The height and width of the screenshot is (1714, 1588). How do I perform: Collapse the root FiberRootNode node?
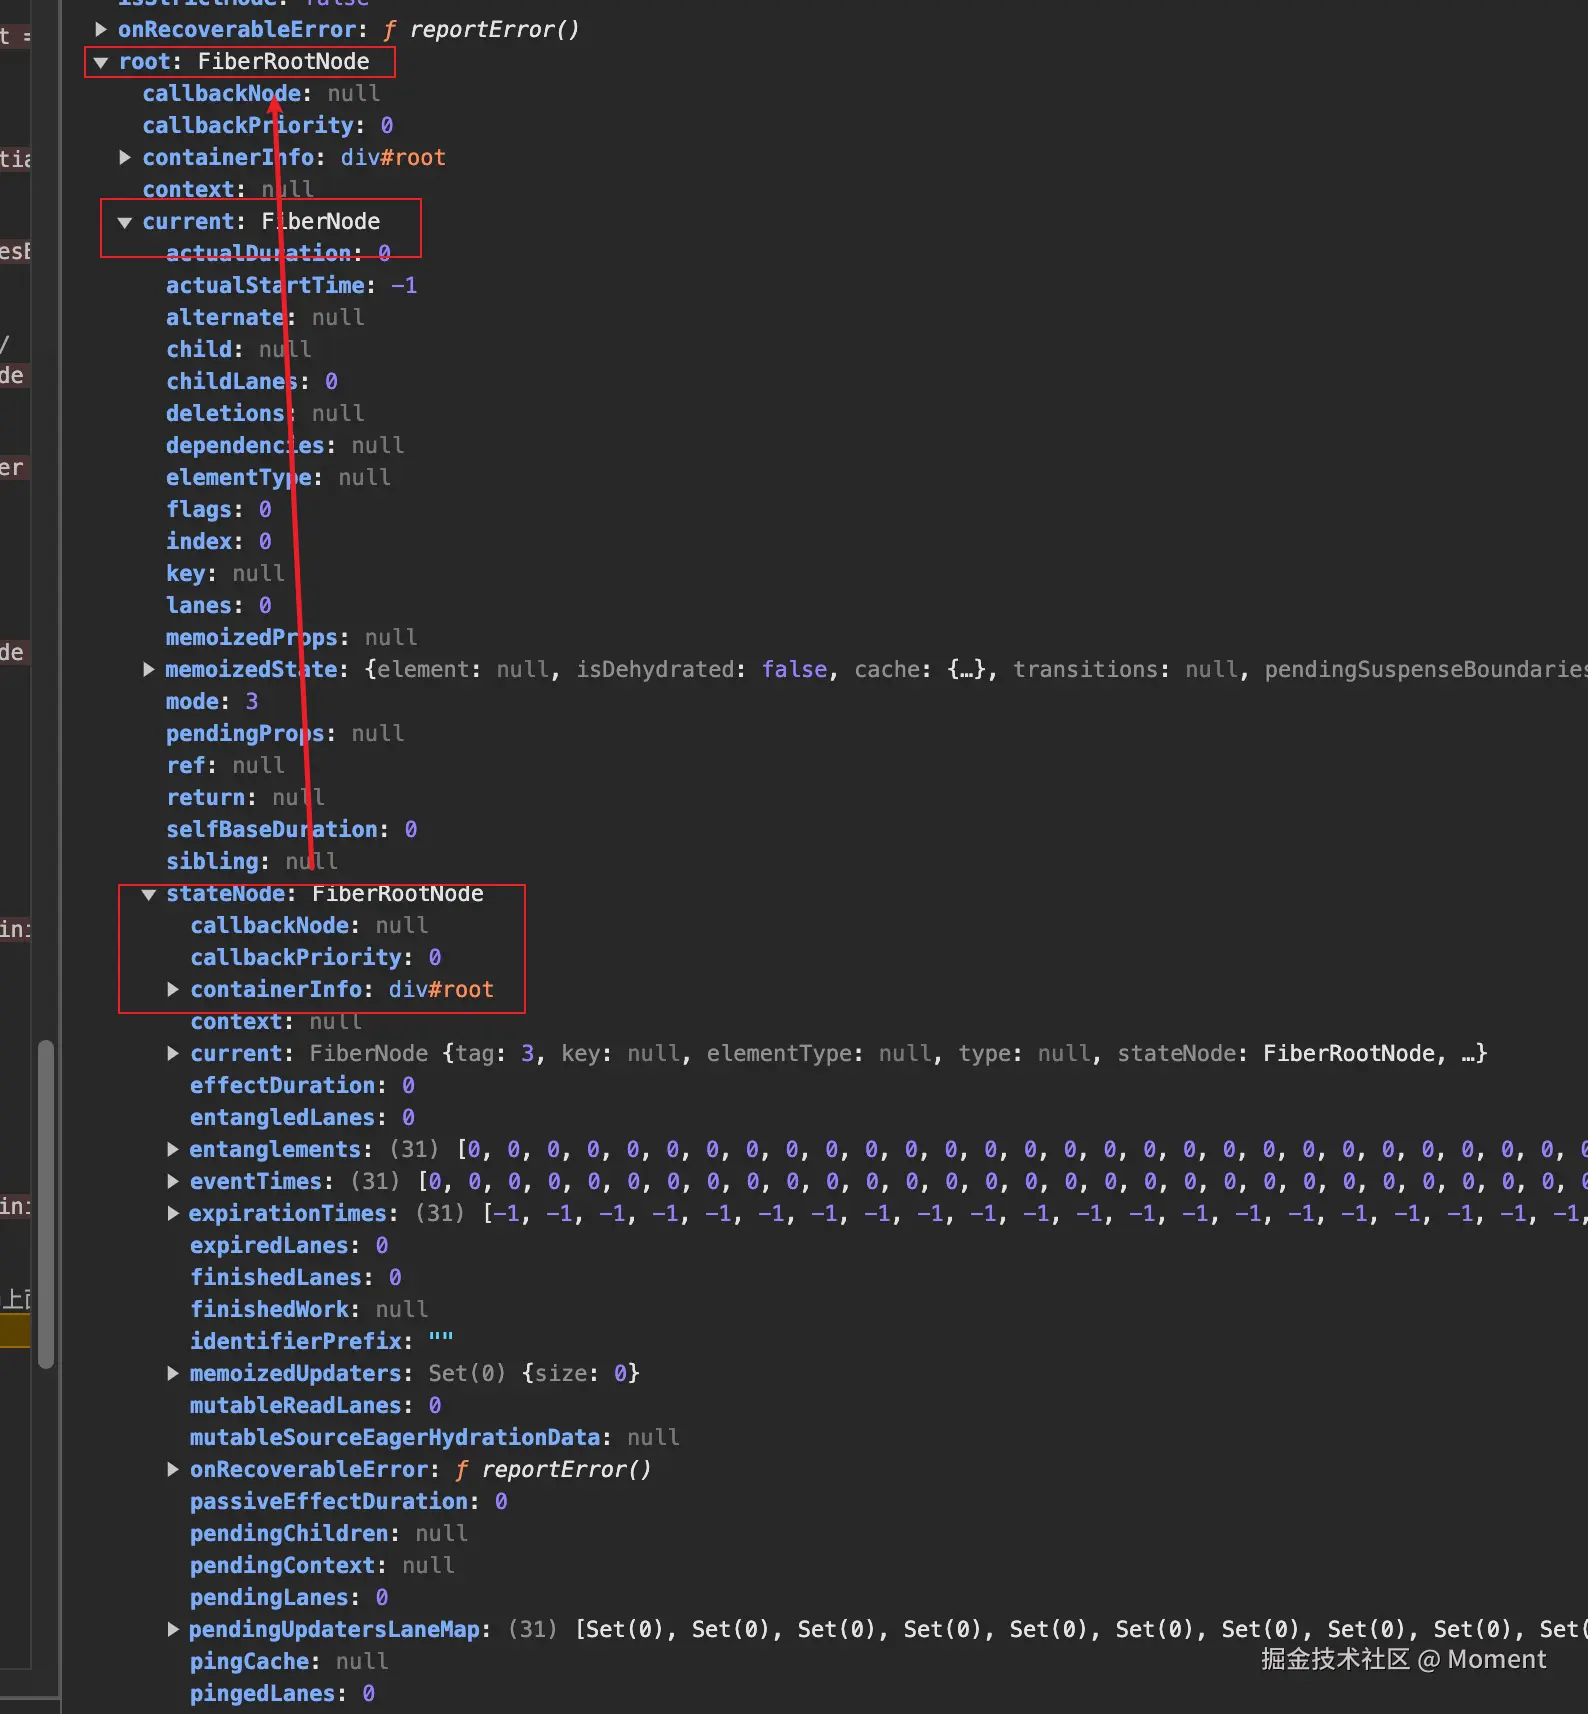pos(101,62)
